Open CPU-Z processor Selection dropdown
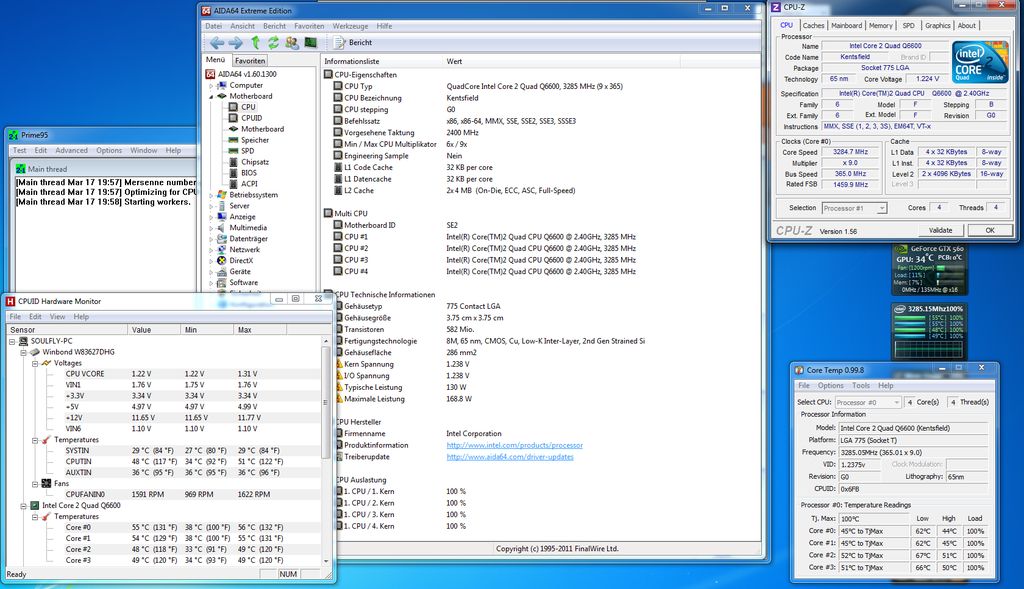1024x589 pixels. pos(882,208)
